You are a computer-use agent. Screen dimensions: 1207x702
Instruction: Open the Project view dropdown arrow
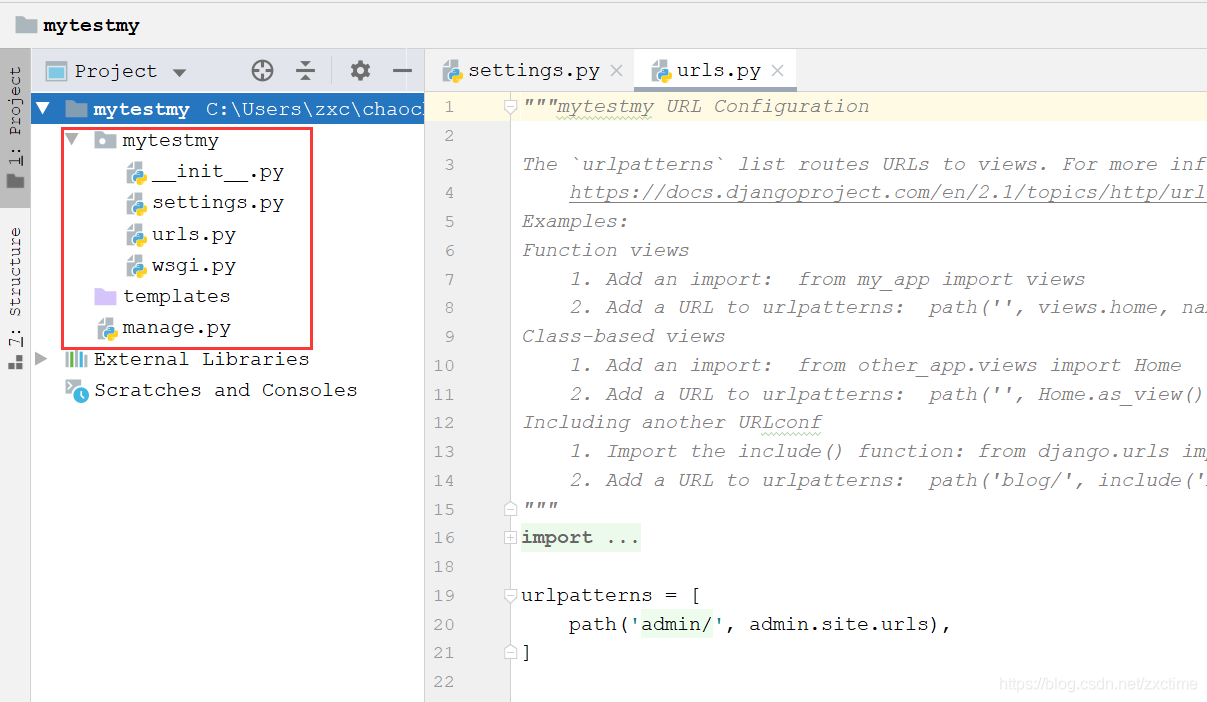[179, 72]
